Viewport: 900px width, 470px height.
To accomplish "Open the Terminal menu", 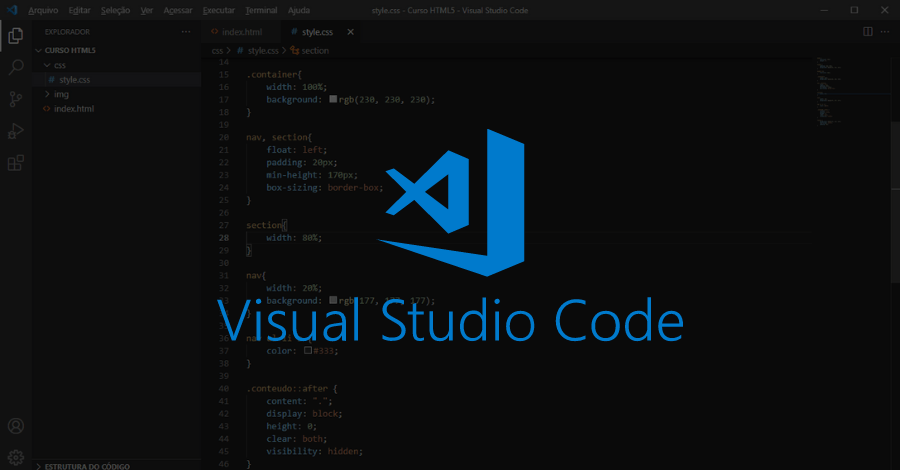I will [261, 10].
